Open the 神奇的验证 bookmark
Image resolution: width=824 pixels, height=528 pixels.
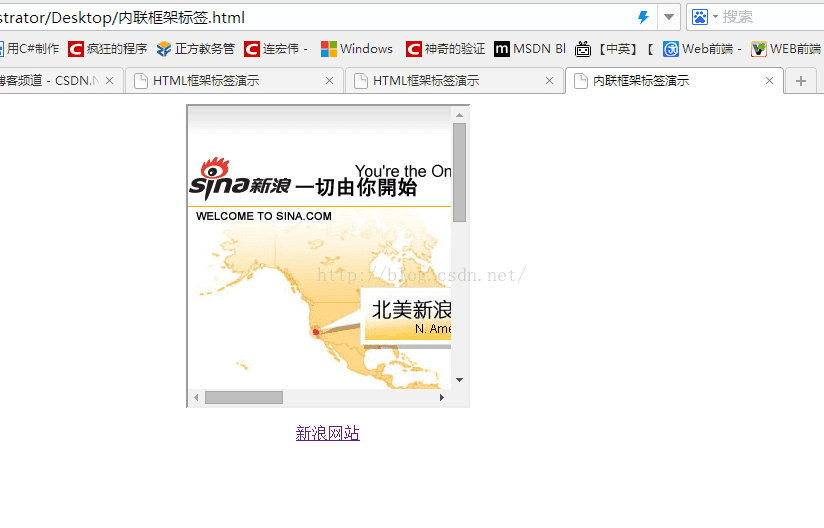point(445,49)
